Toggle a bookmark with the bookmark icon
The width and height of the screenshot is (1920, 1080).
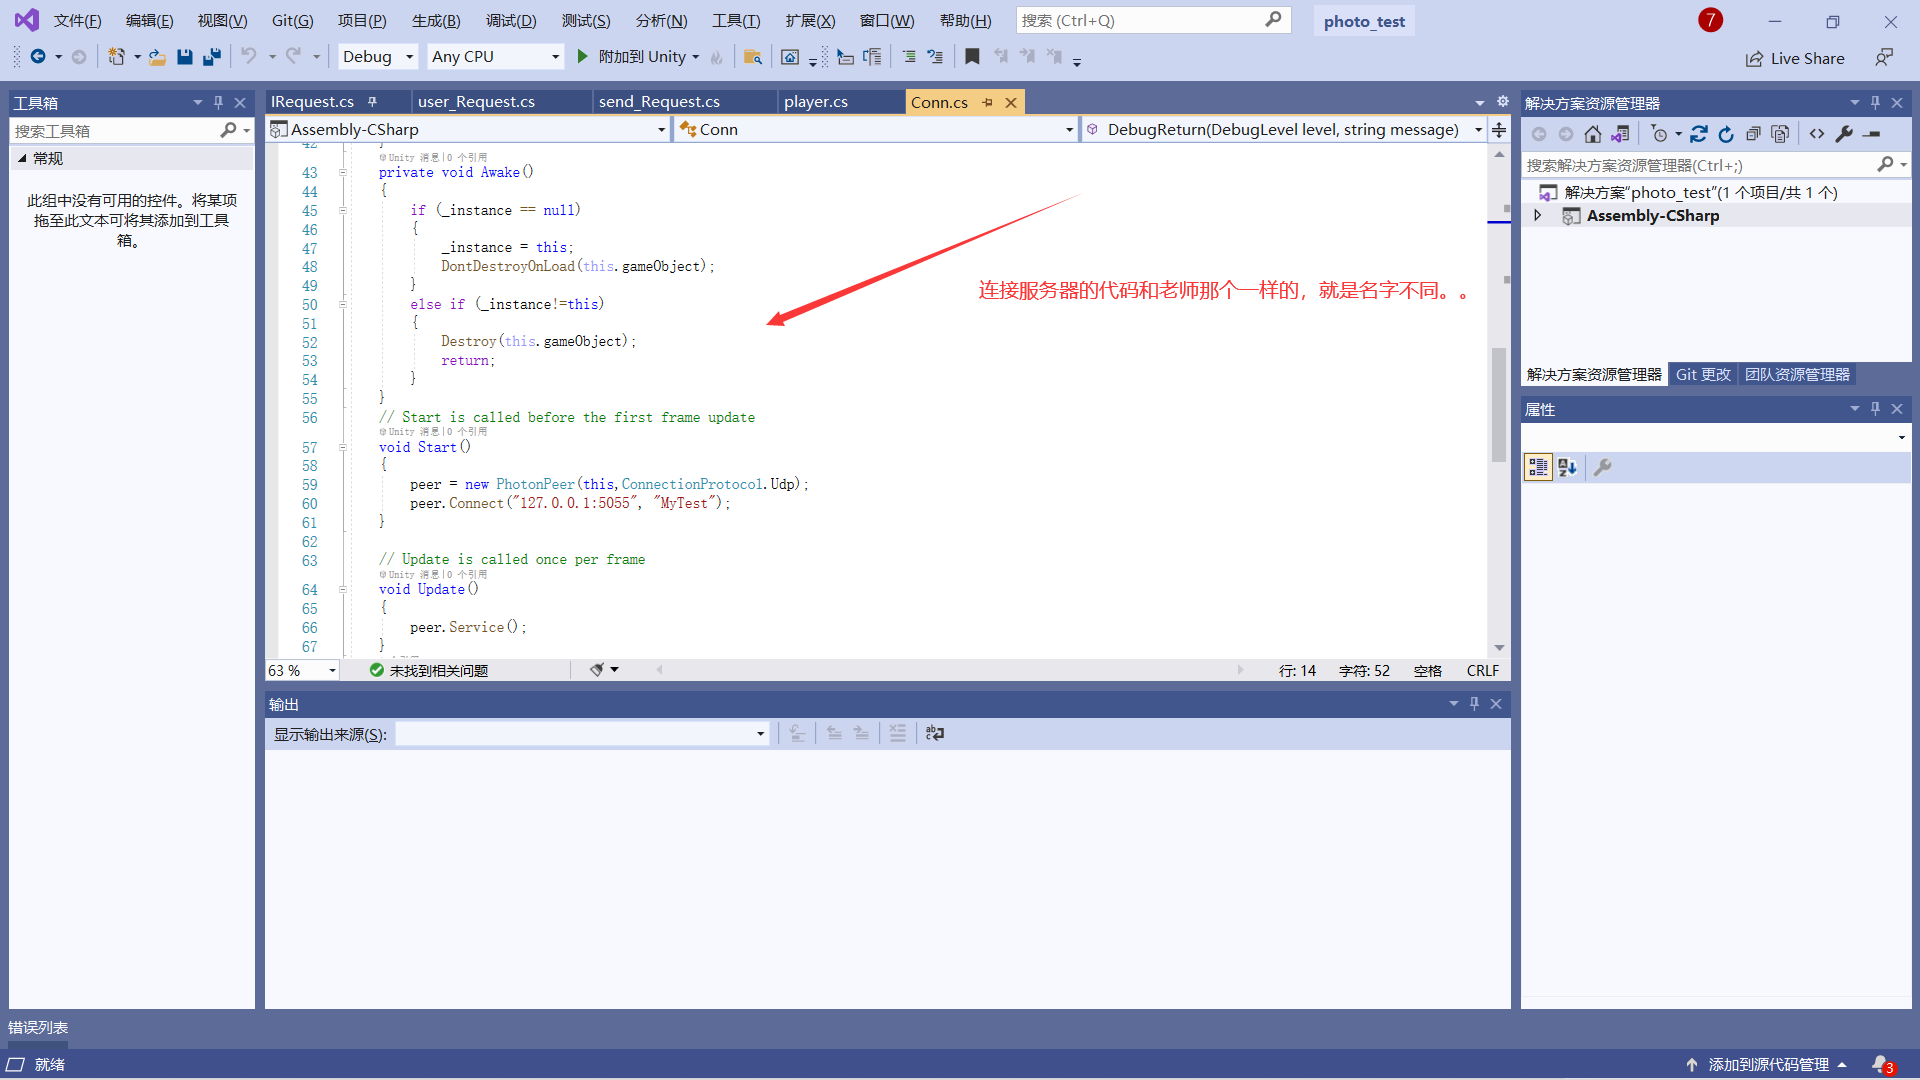[972, 57]
